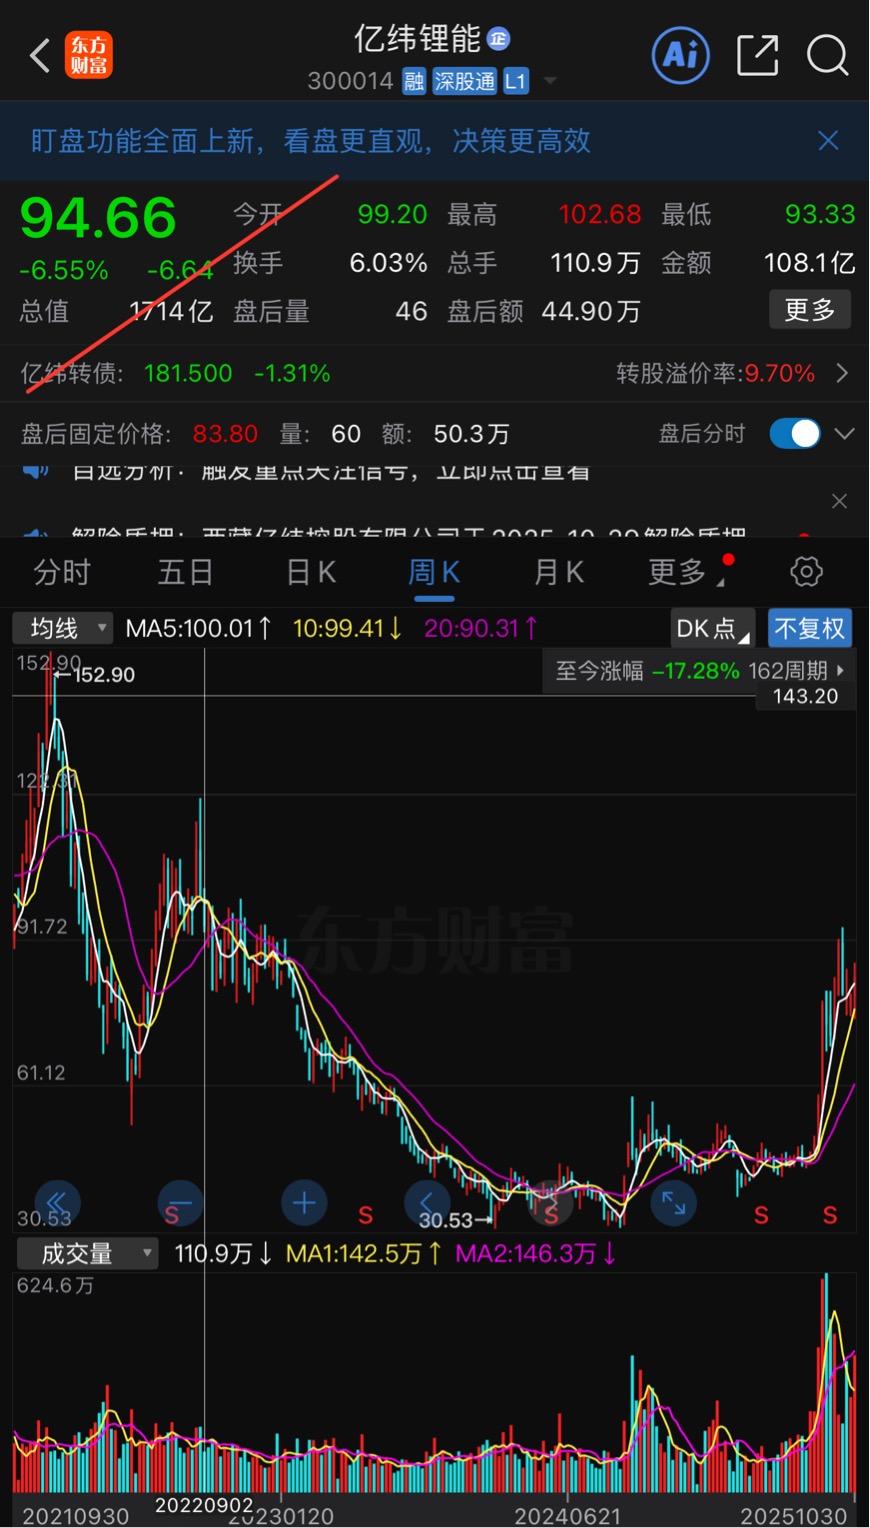870x1528 pixels.
Task: Select the 周K tab
Action: [434, 572]
